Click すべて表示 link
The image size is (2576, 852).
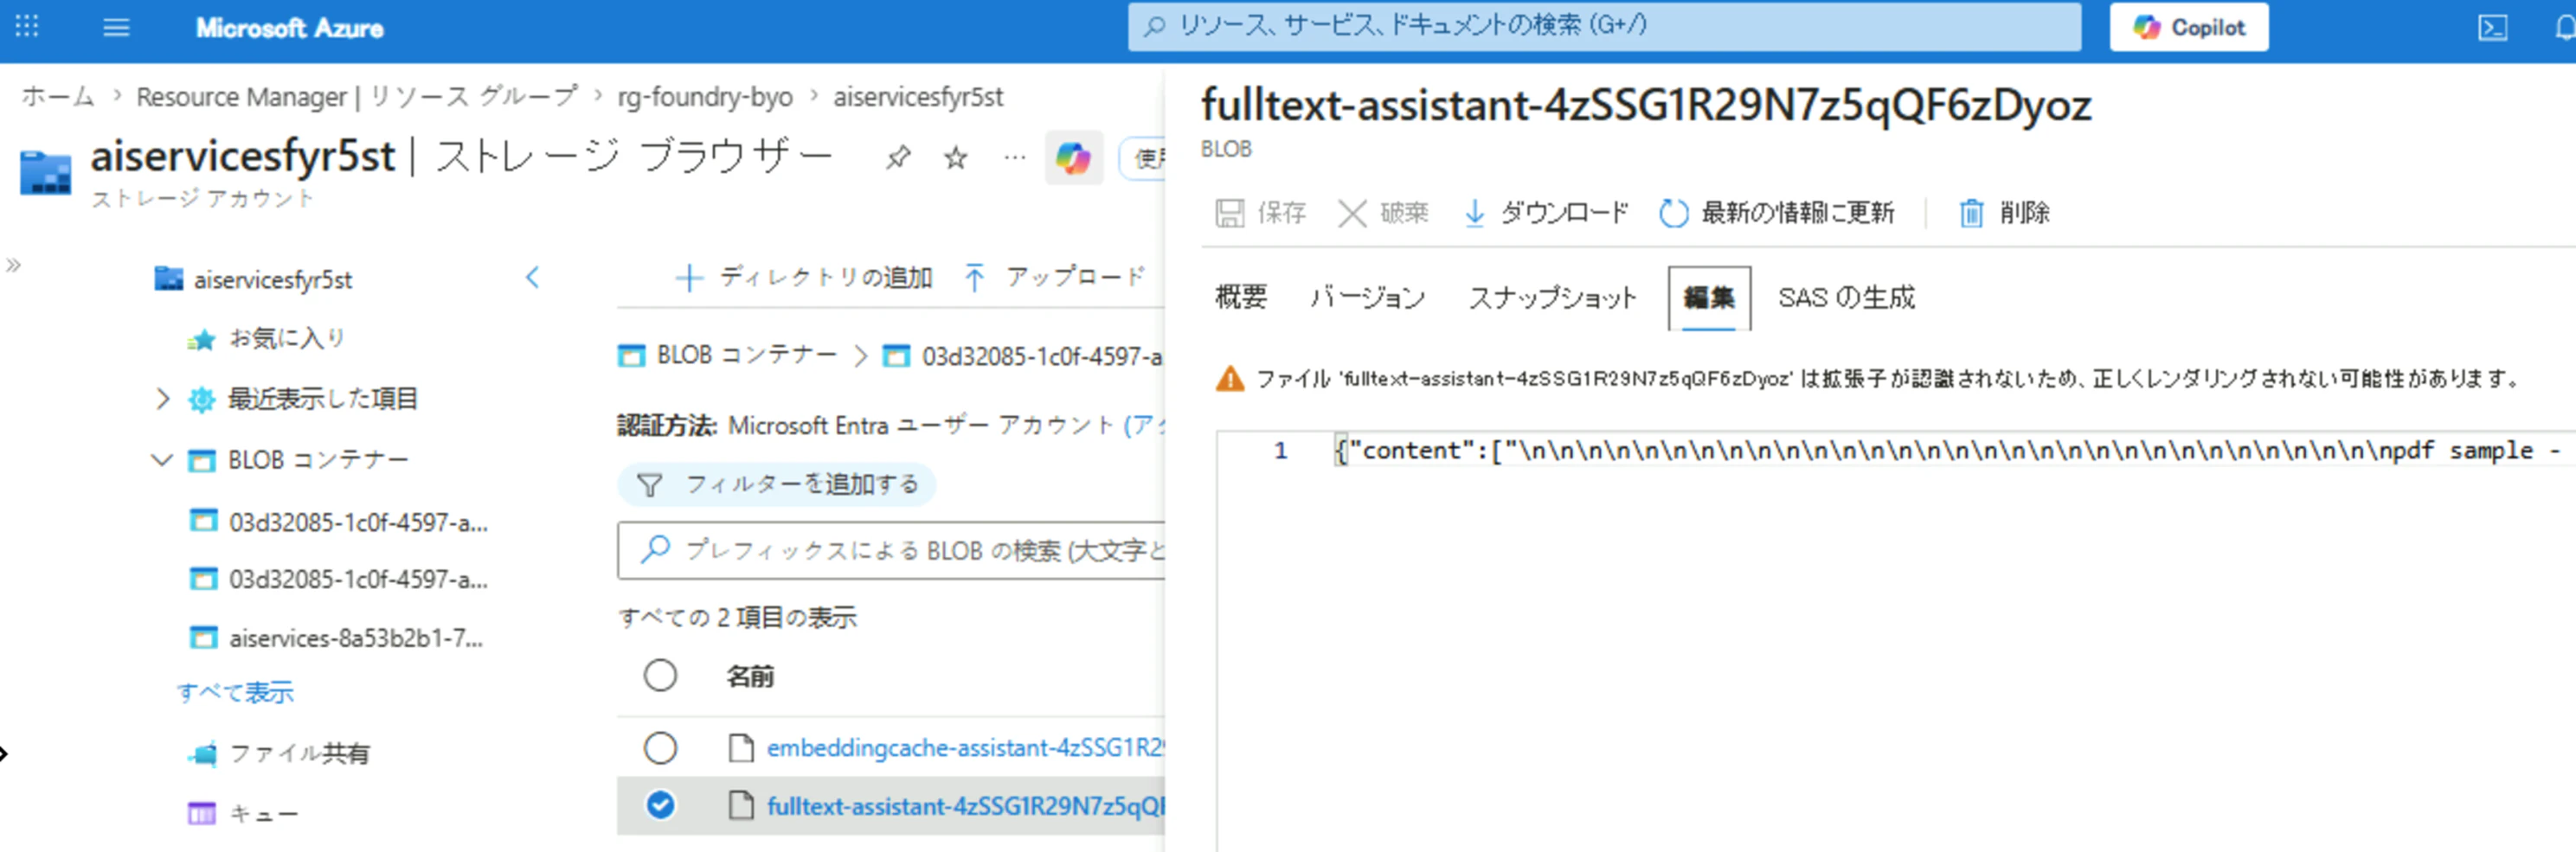pos(235,692)
